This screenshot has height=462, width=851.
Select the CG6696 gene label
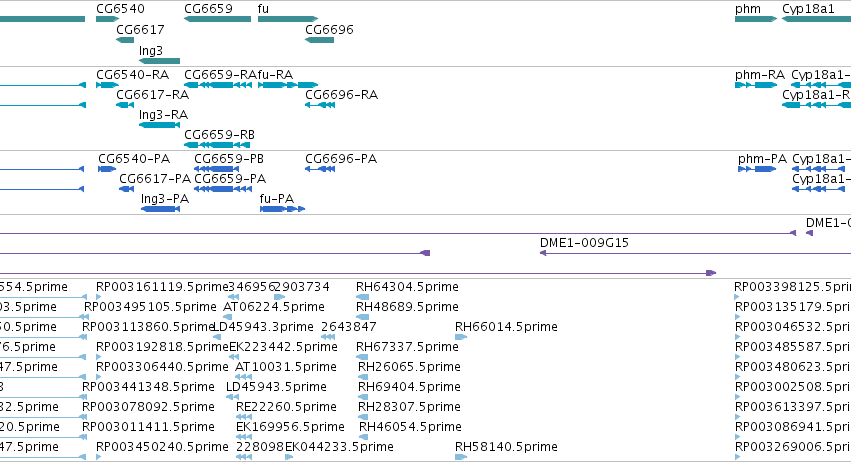tap(329, 29)
